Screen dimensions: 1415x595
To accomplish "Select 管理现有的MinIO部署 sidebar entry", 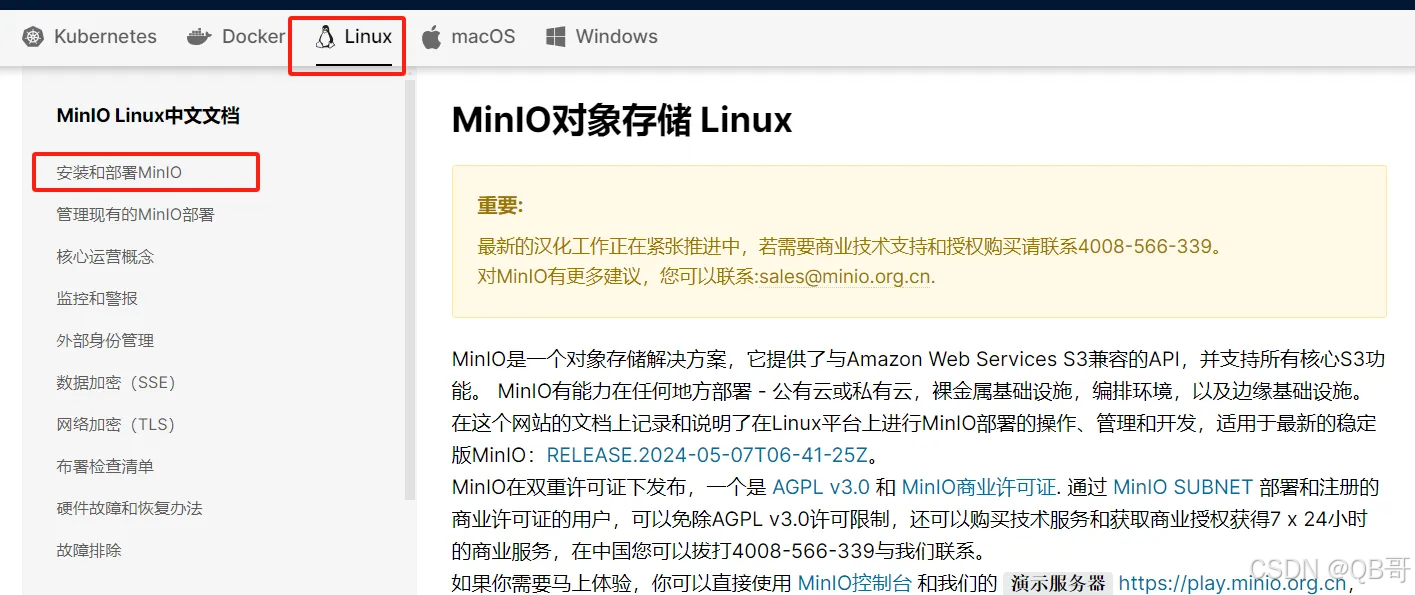I will [x=135, y=215].
